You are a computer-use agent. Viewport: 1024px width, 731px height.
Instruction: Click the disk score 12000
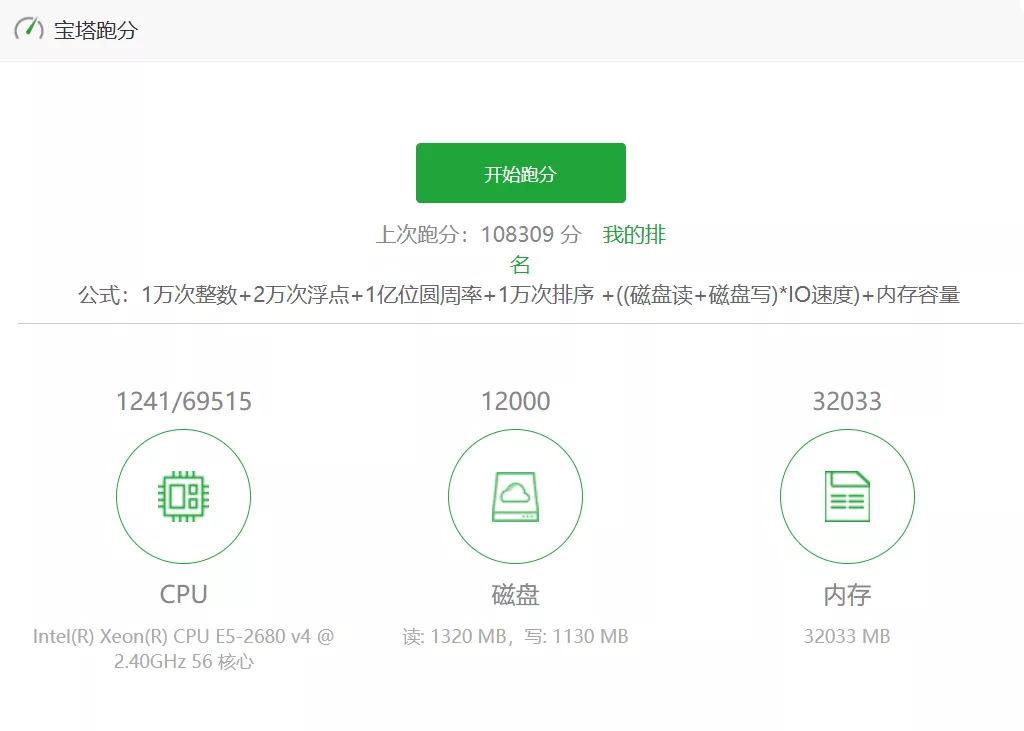pos(515,402)
